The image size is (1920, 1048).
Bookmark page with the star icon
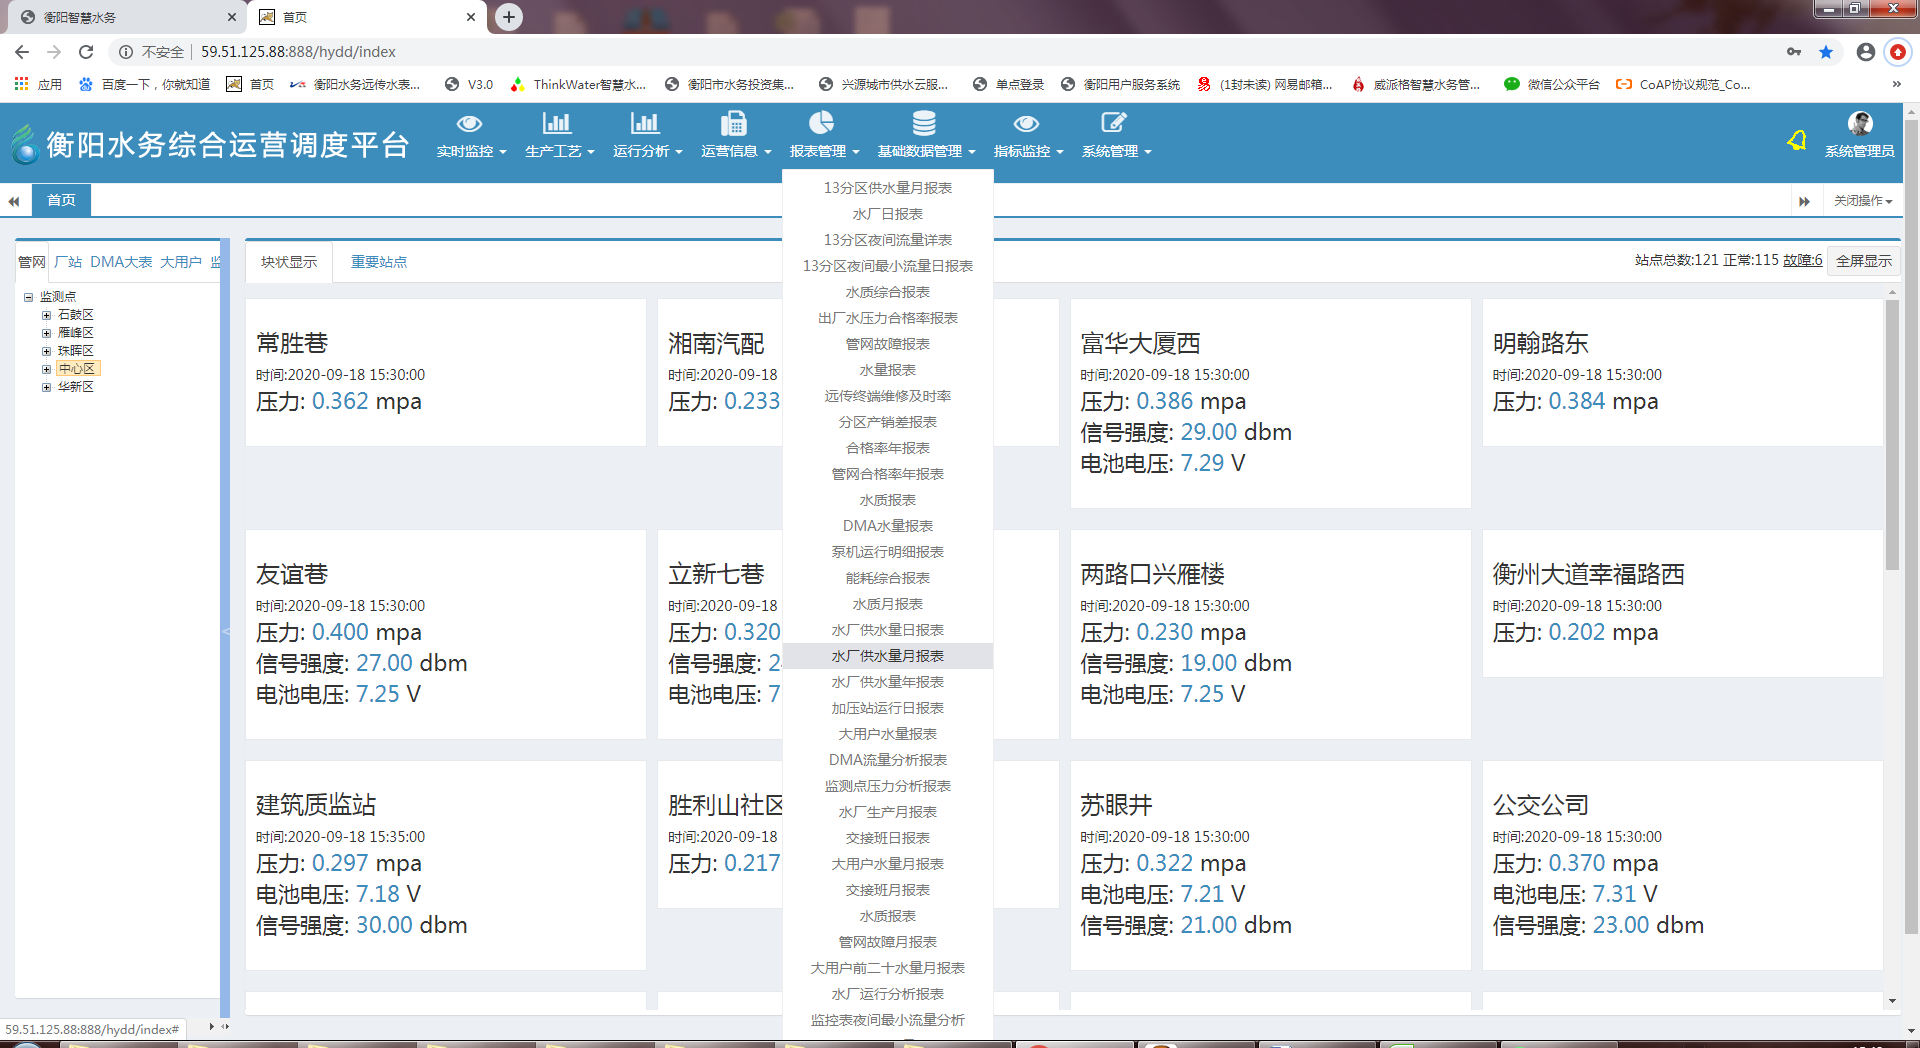click(x=1826, y=52)
